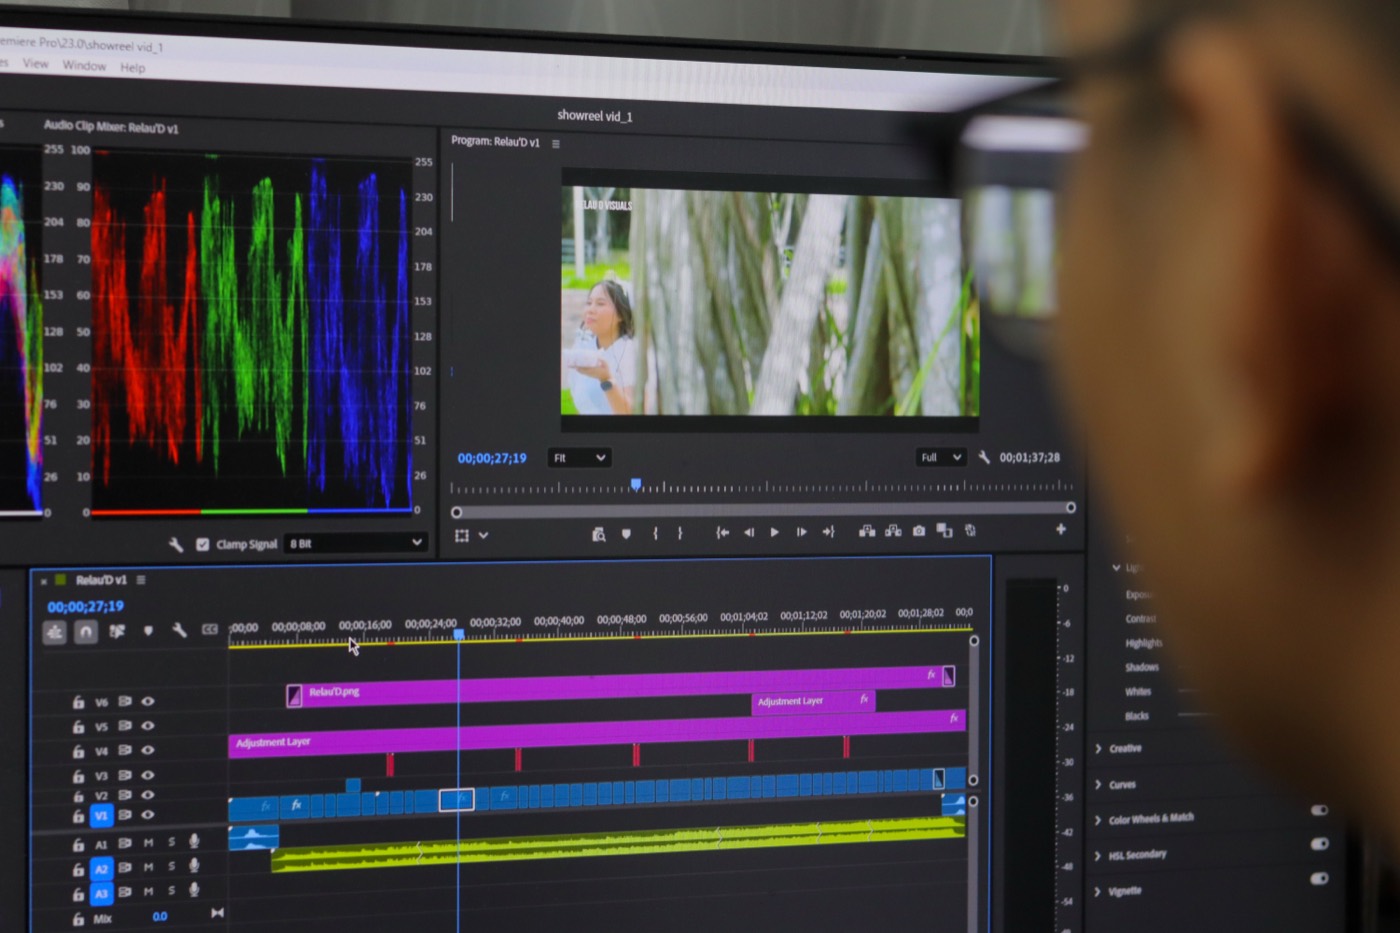Click the Play button in Program monitor
This screenshot has height=933, width=1400.
click(x=774, y=533)
